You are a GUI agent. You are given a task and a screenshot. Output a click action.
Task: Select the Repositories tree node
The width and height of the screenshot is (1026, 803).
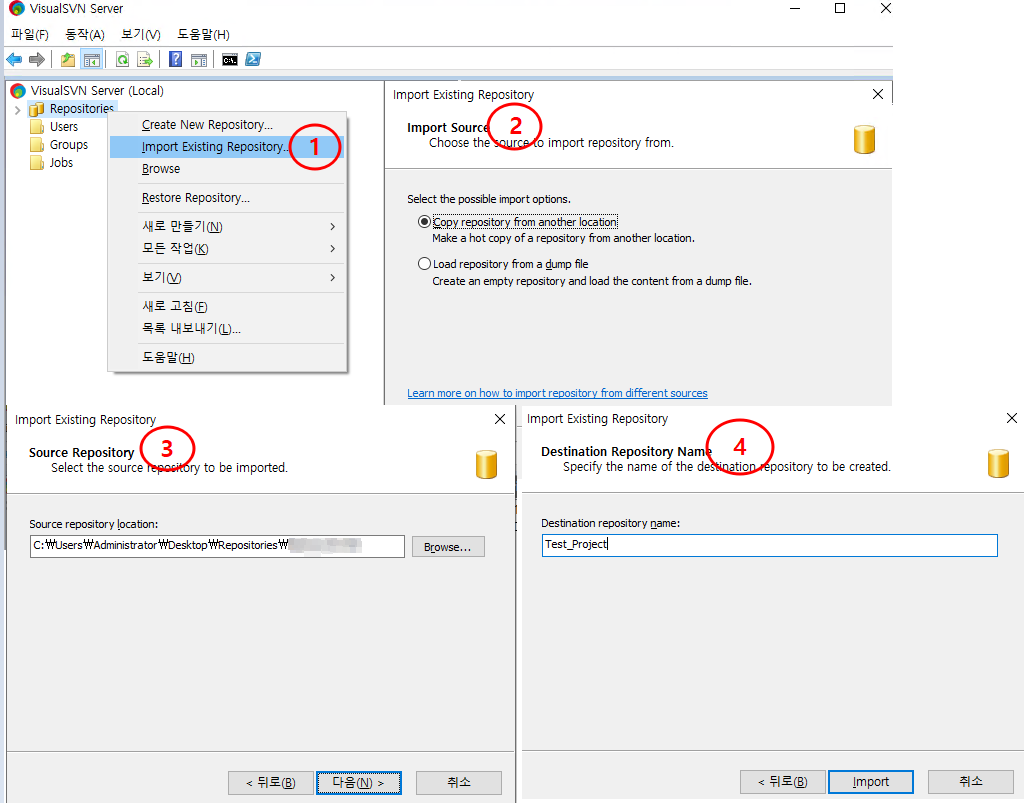pyautogui.click(x=82, y=109)
